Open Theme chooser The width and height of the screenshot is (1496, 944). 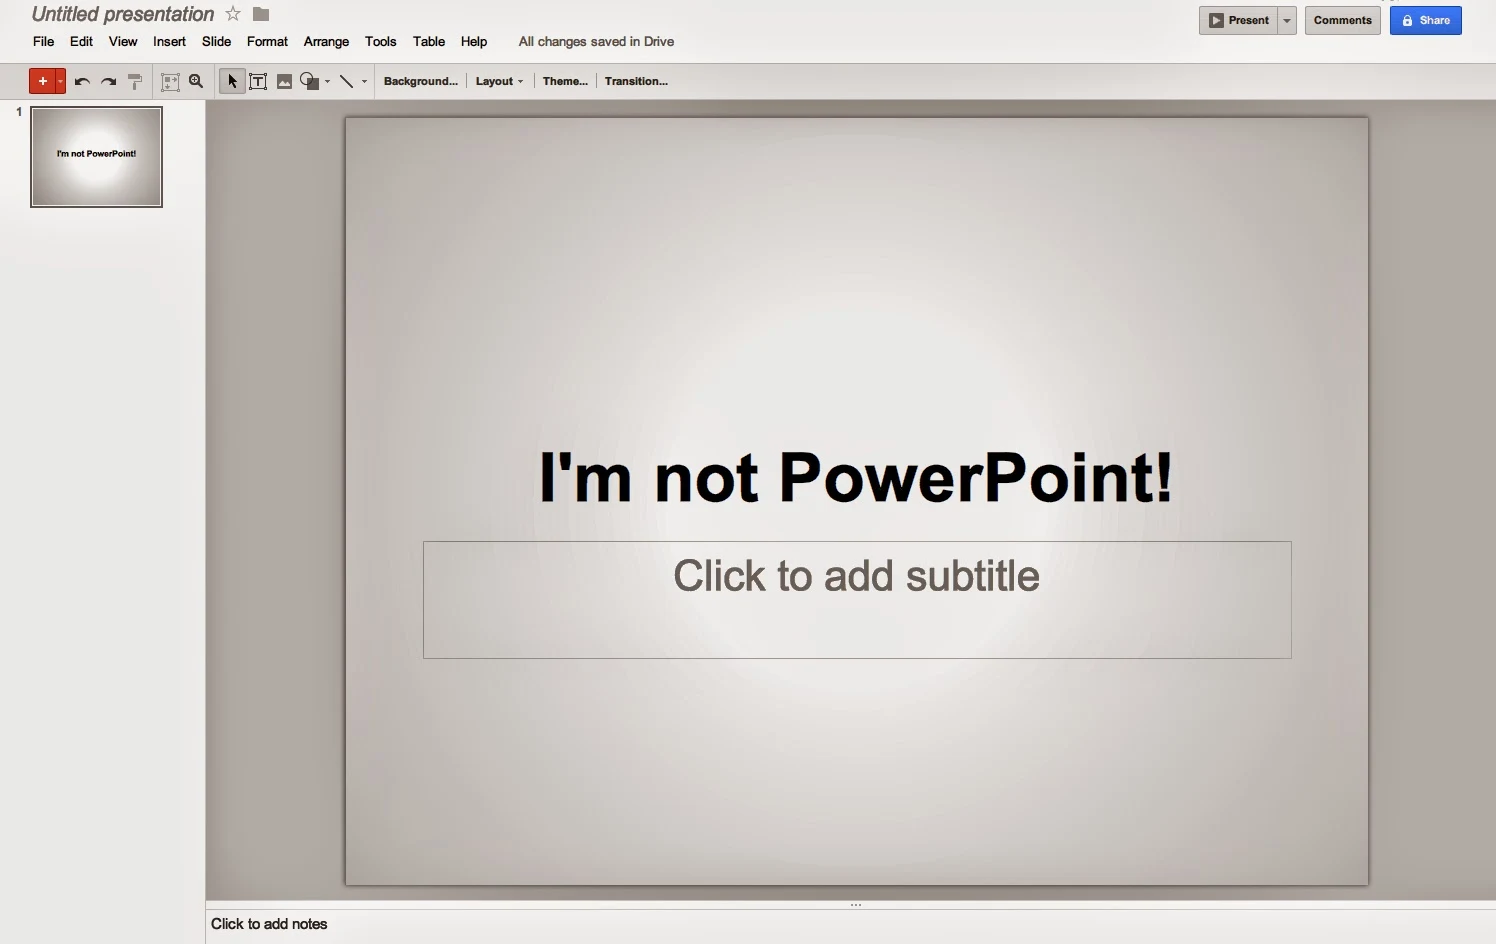tap(565, 82)
